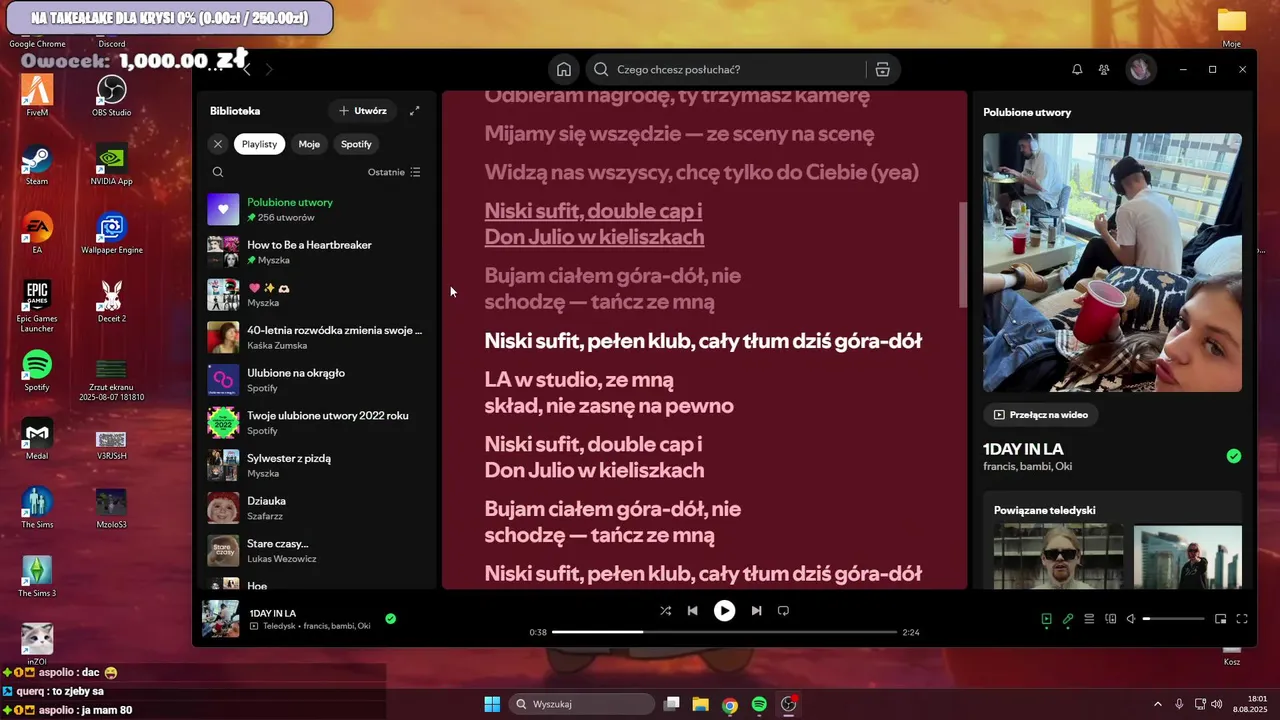Open Sylwester z pizdą playlist
Image resolution: width=1280 pixels, height=720 pixels.
[316, 465]
